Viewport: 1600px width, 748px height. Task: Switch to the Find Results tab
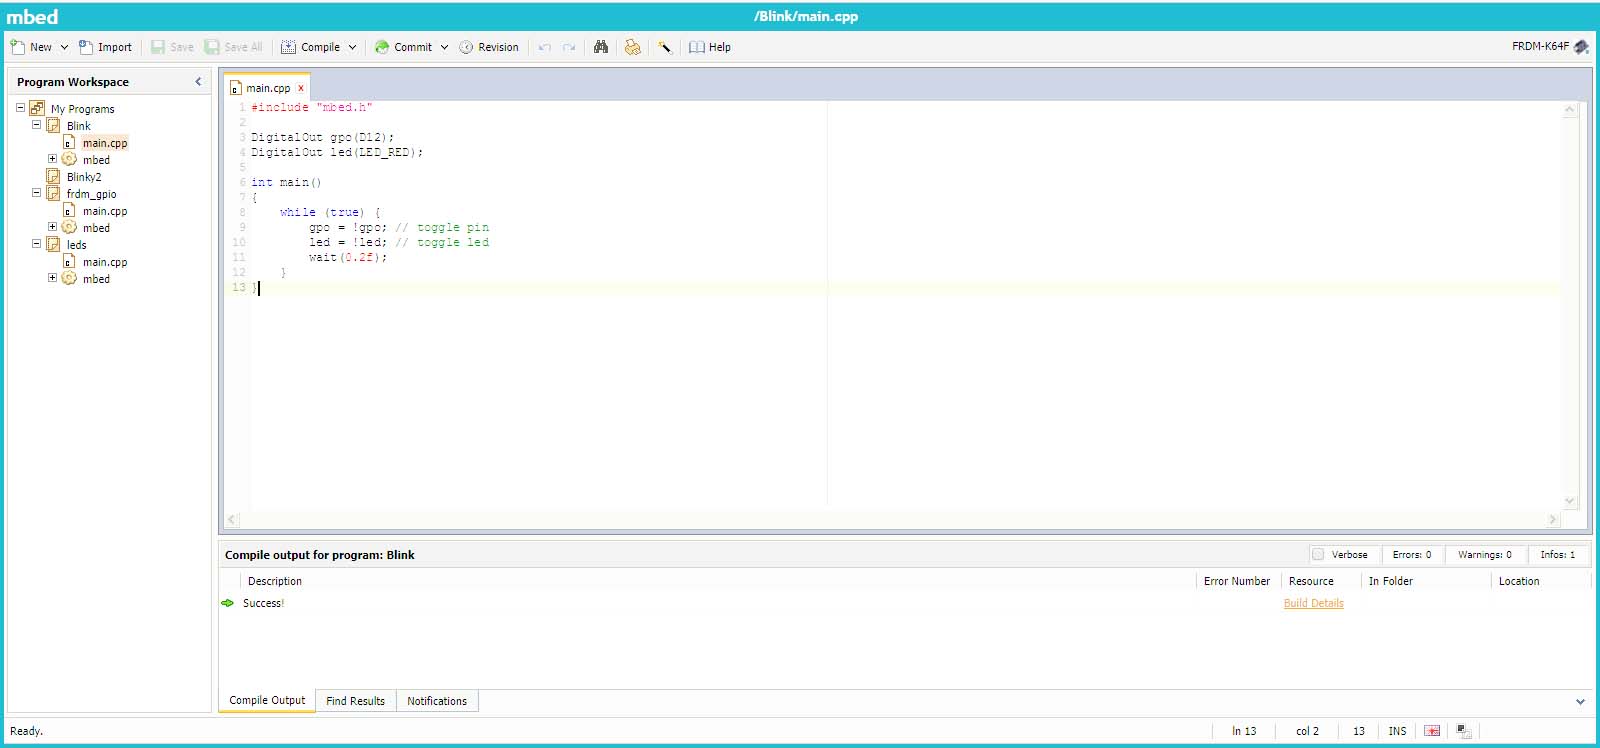click(355, 701)
